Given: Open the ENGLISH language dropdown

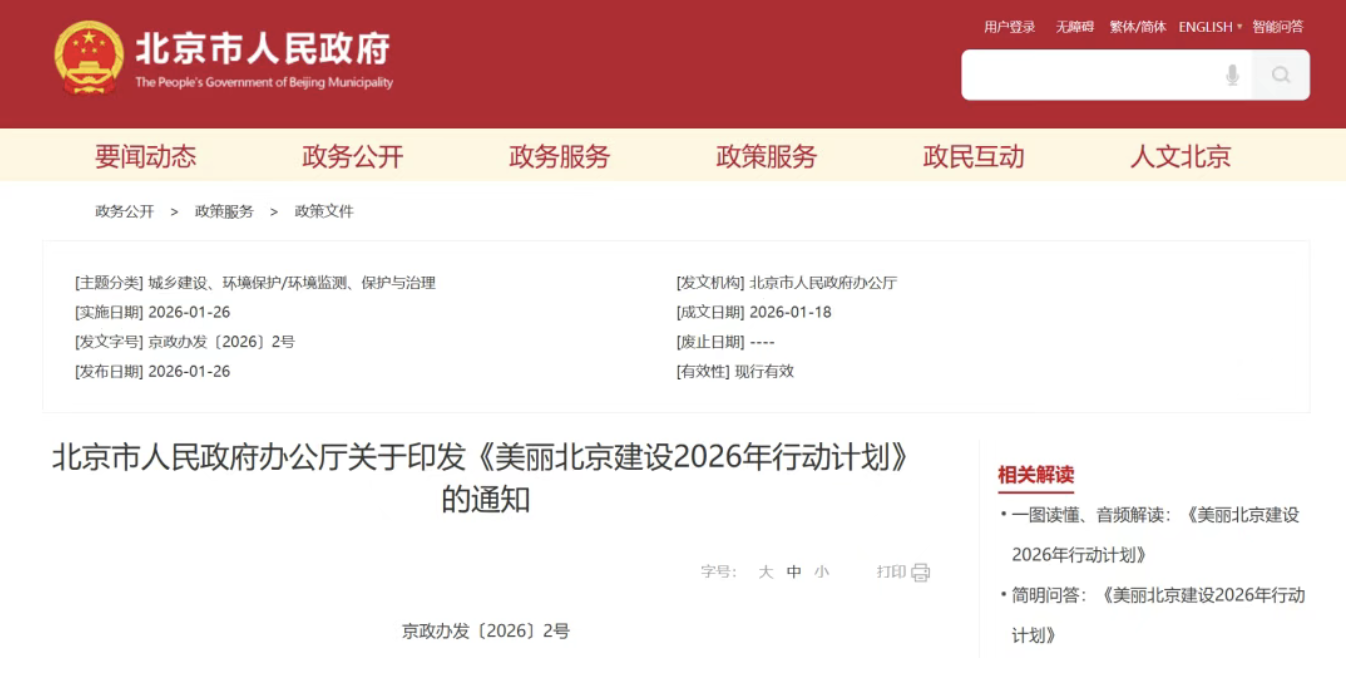Looking at the screenshot, I should pos(1206,27).
